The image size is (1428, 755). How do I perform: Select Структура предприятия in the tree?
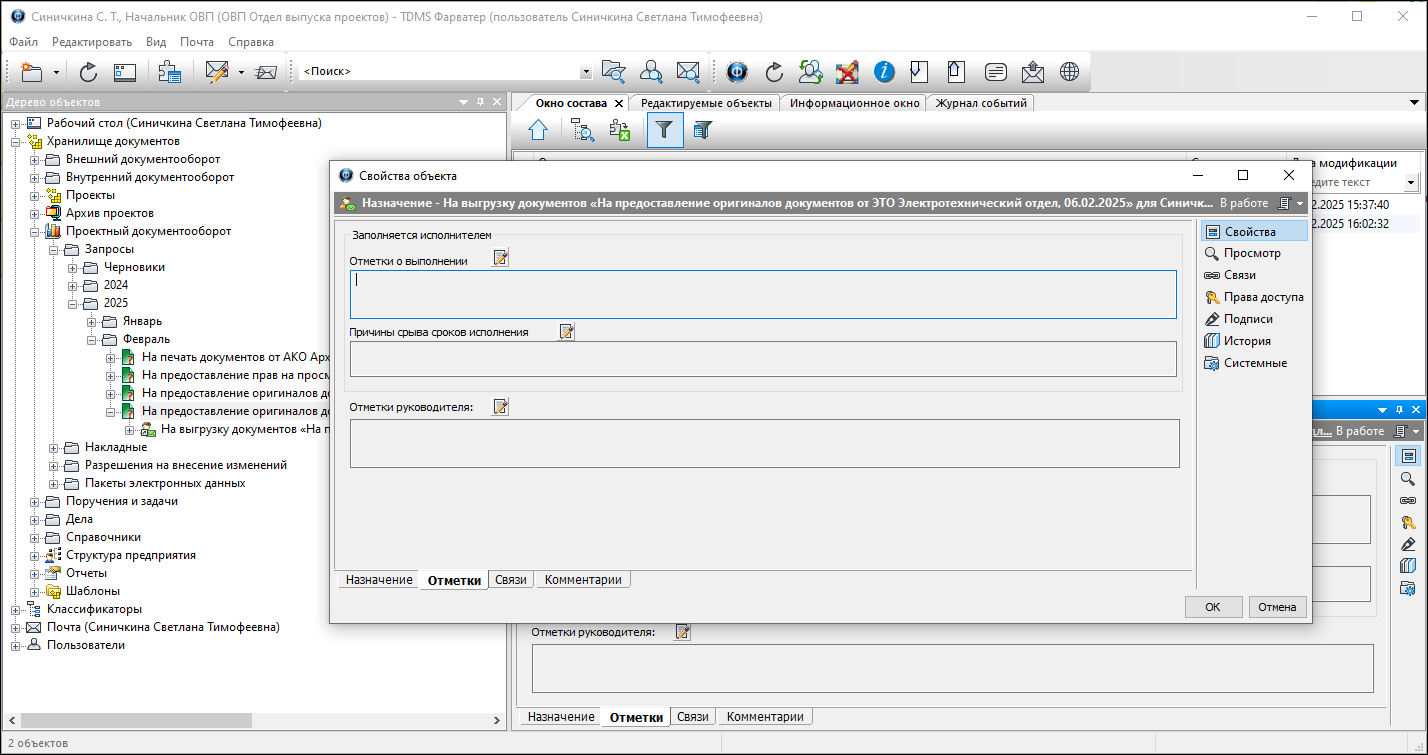click(131, 555)
